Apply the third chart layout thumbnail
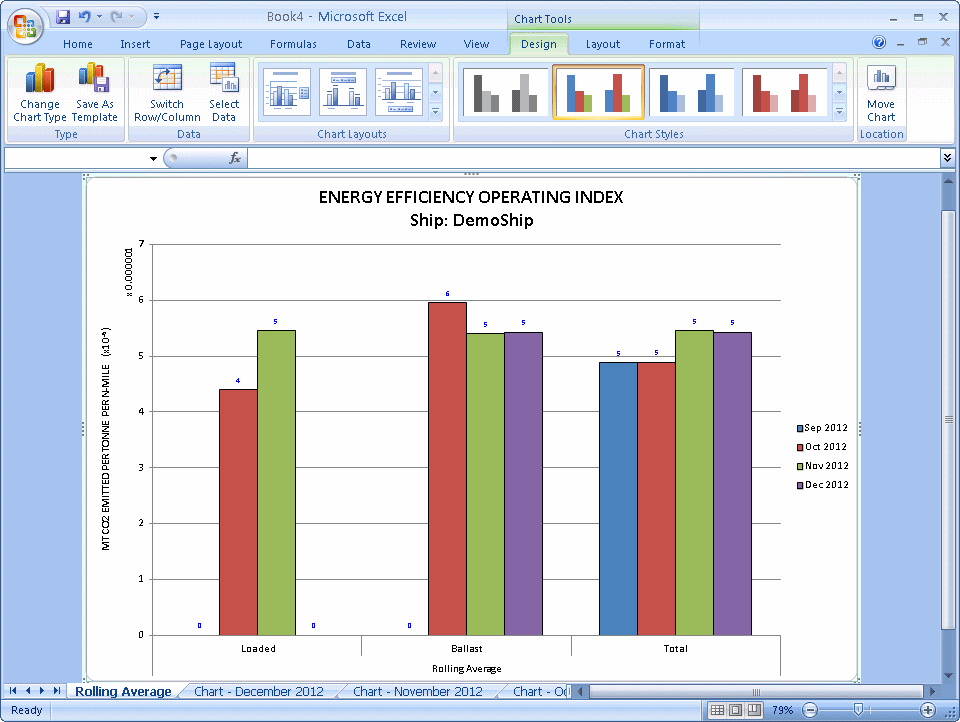 click(x=399, y=92)
